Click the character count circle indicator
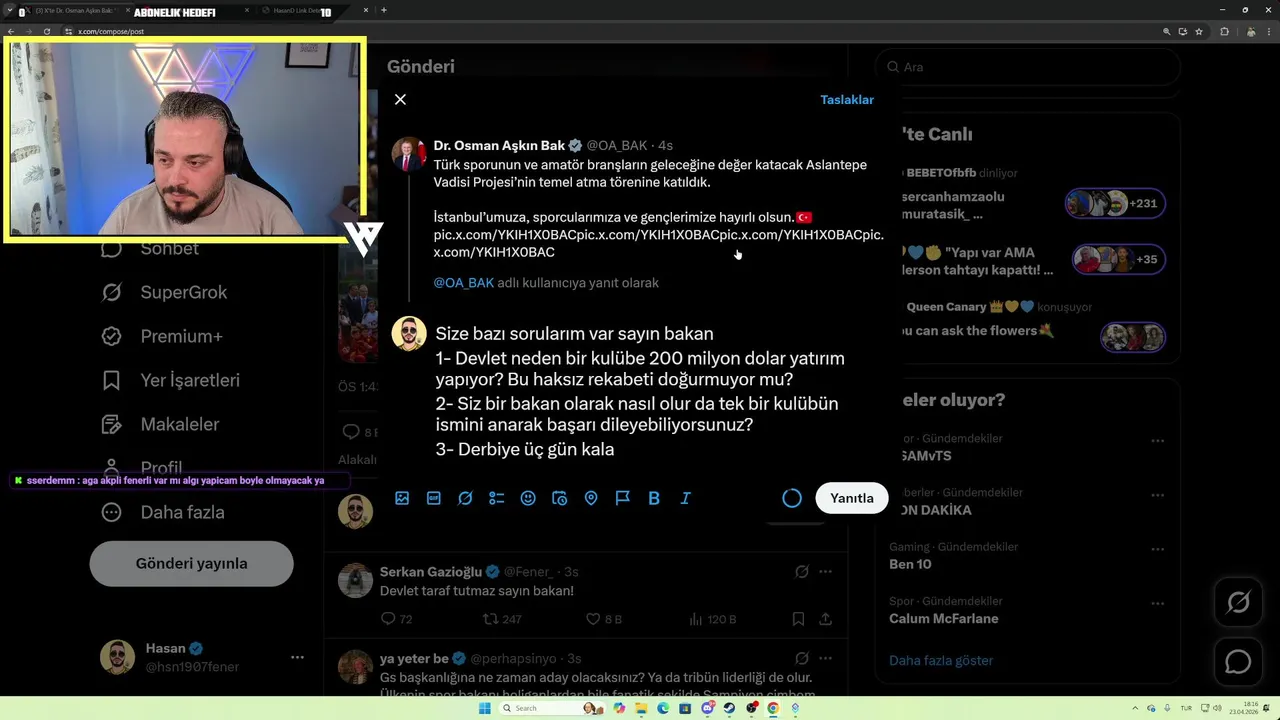The width and height of the screenshot is (1280, 720). [x=792, y=498]
